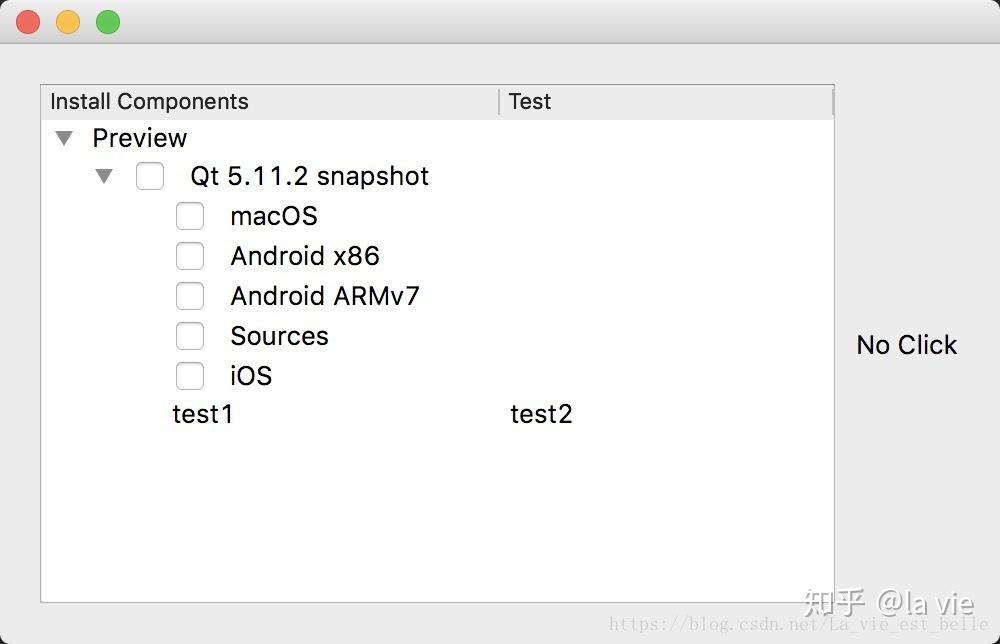Tick the Android ARMv7 checkbox
The width and height of the screenshot is (1000, 644).
point(190,296)
